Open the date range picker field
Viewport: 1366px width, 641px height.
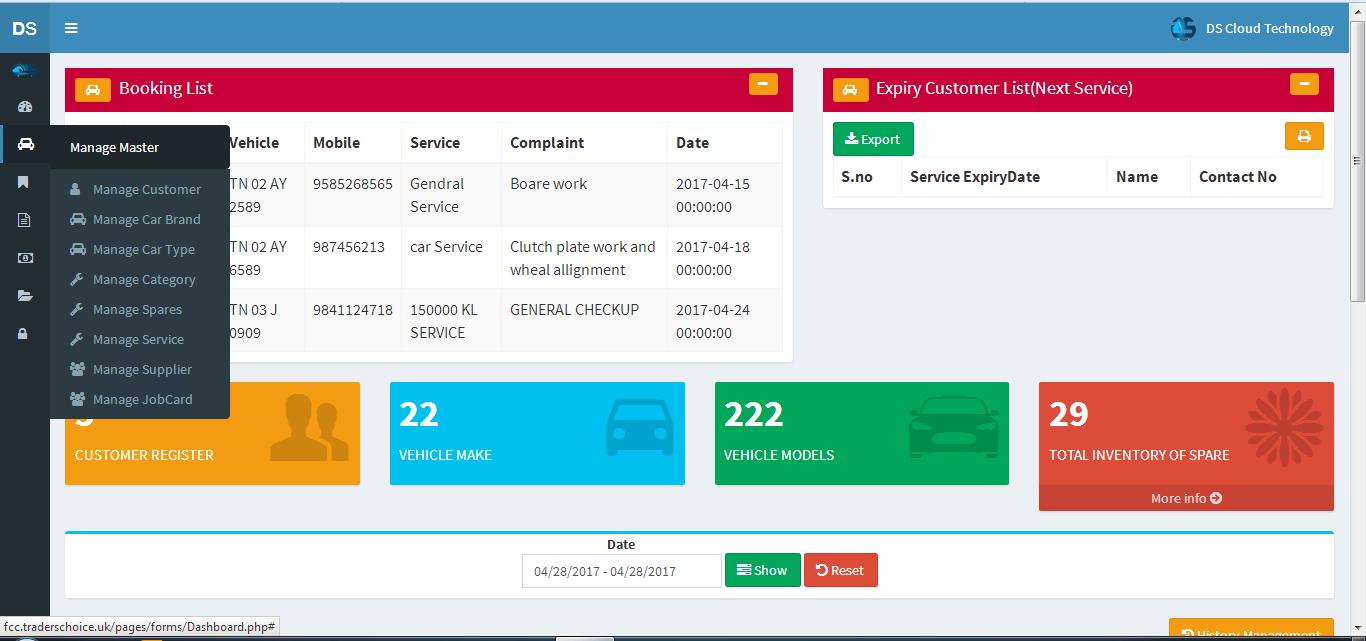point(621,570)
